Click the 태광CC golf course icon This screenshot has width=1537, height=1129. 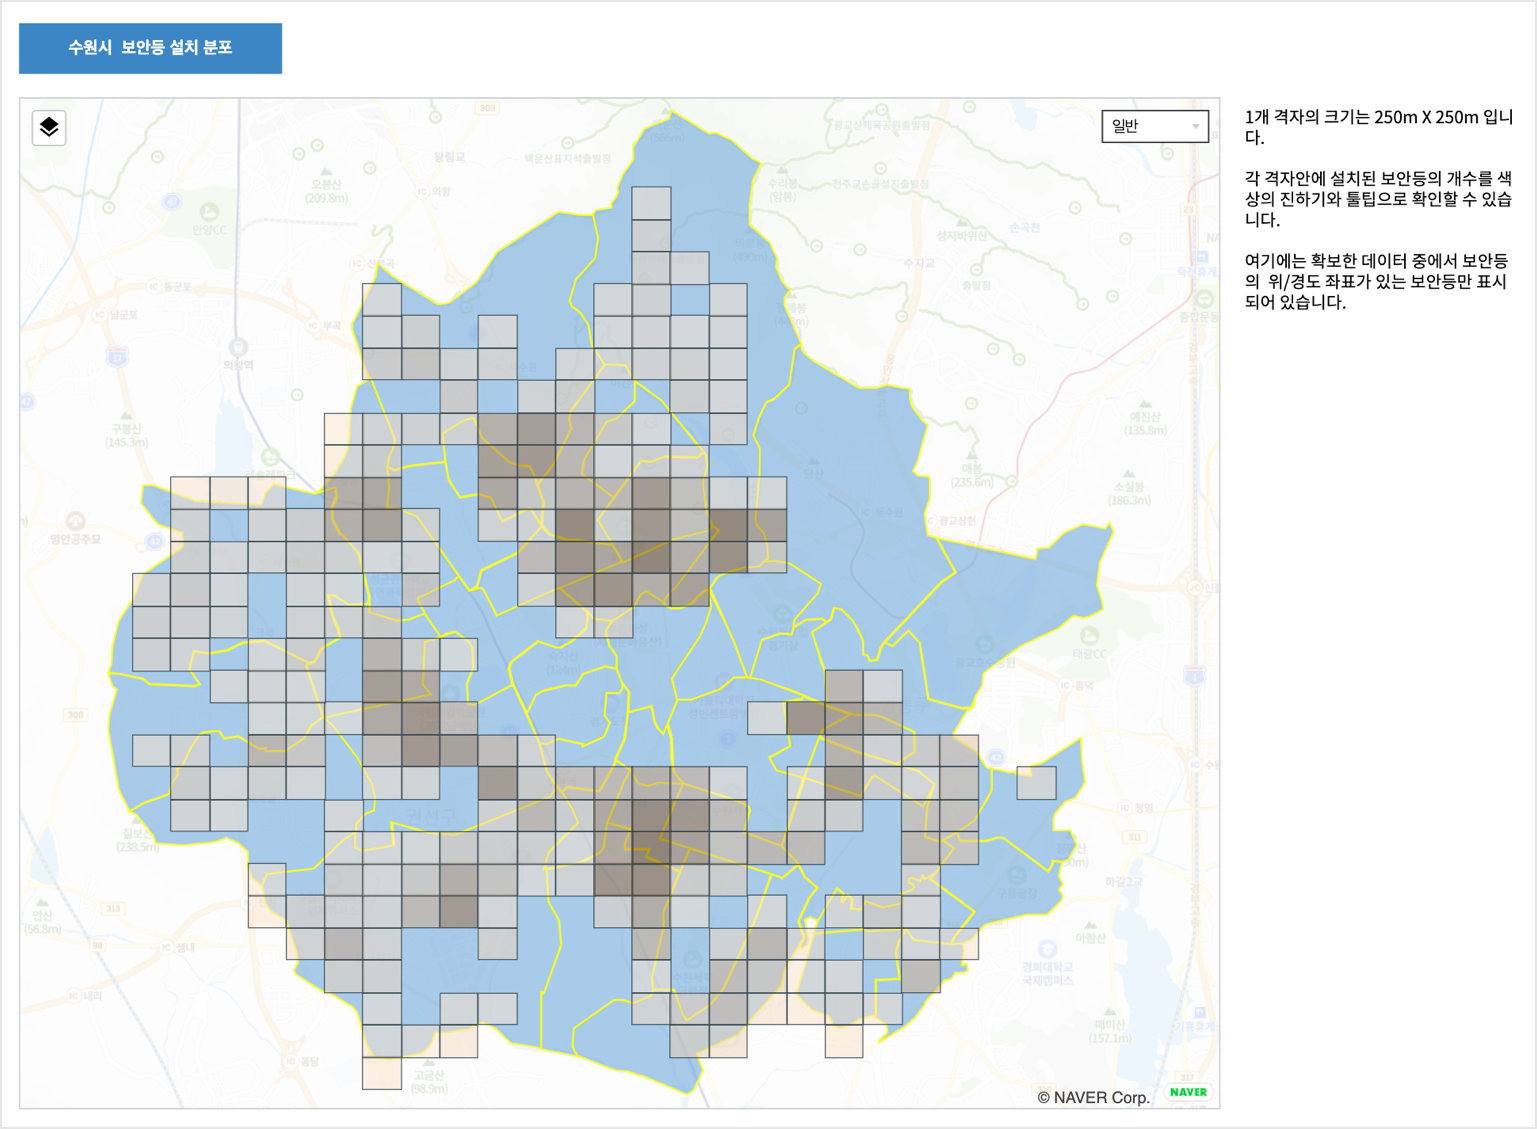pyautogui.click(x=1090, y=636)
